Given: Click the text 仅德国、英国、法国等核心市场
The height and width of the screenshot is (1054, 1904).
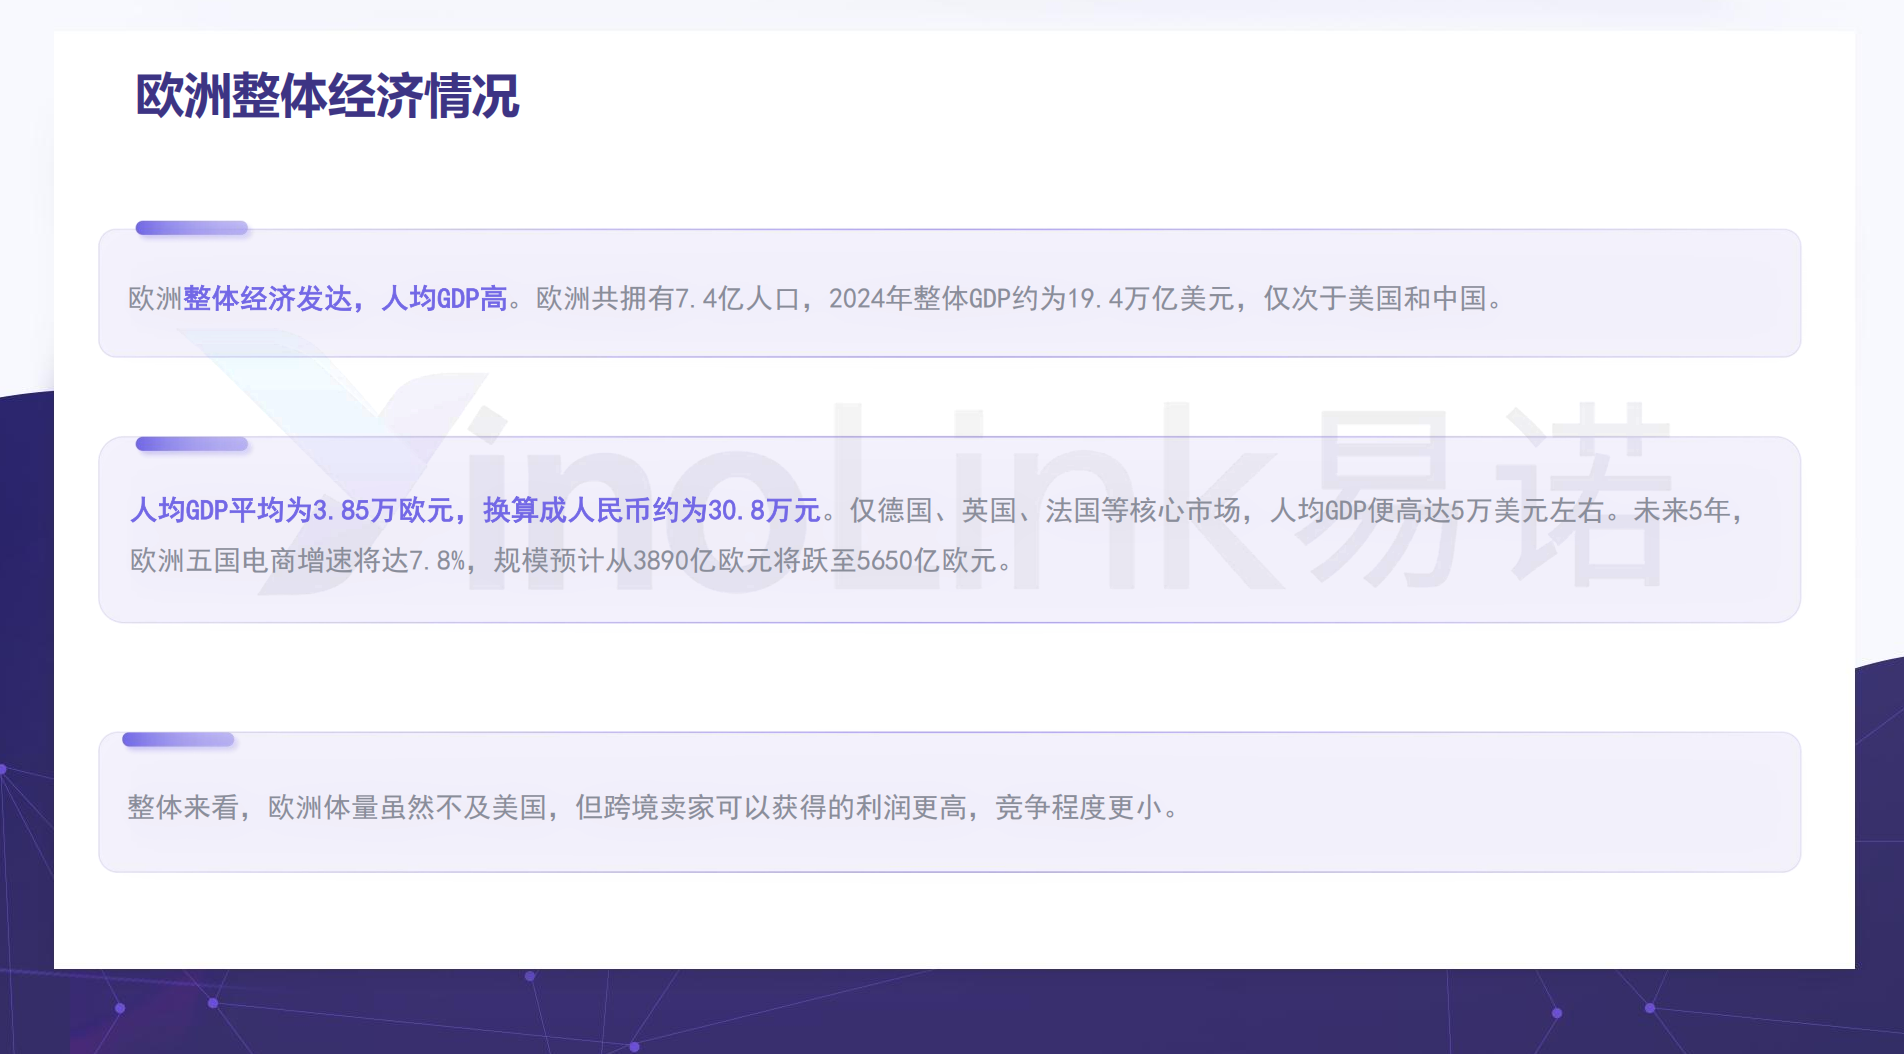Looking at the screenshot, I should click(x=1044, y=511).
